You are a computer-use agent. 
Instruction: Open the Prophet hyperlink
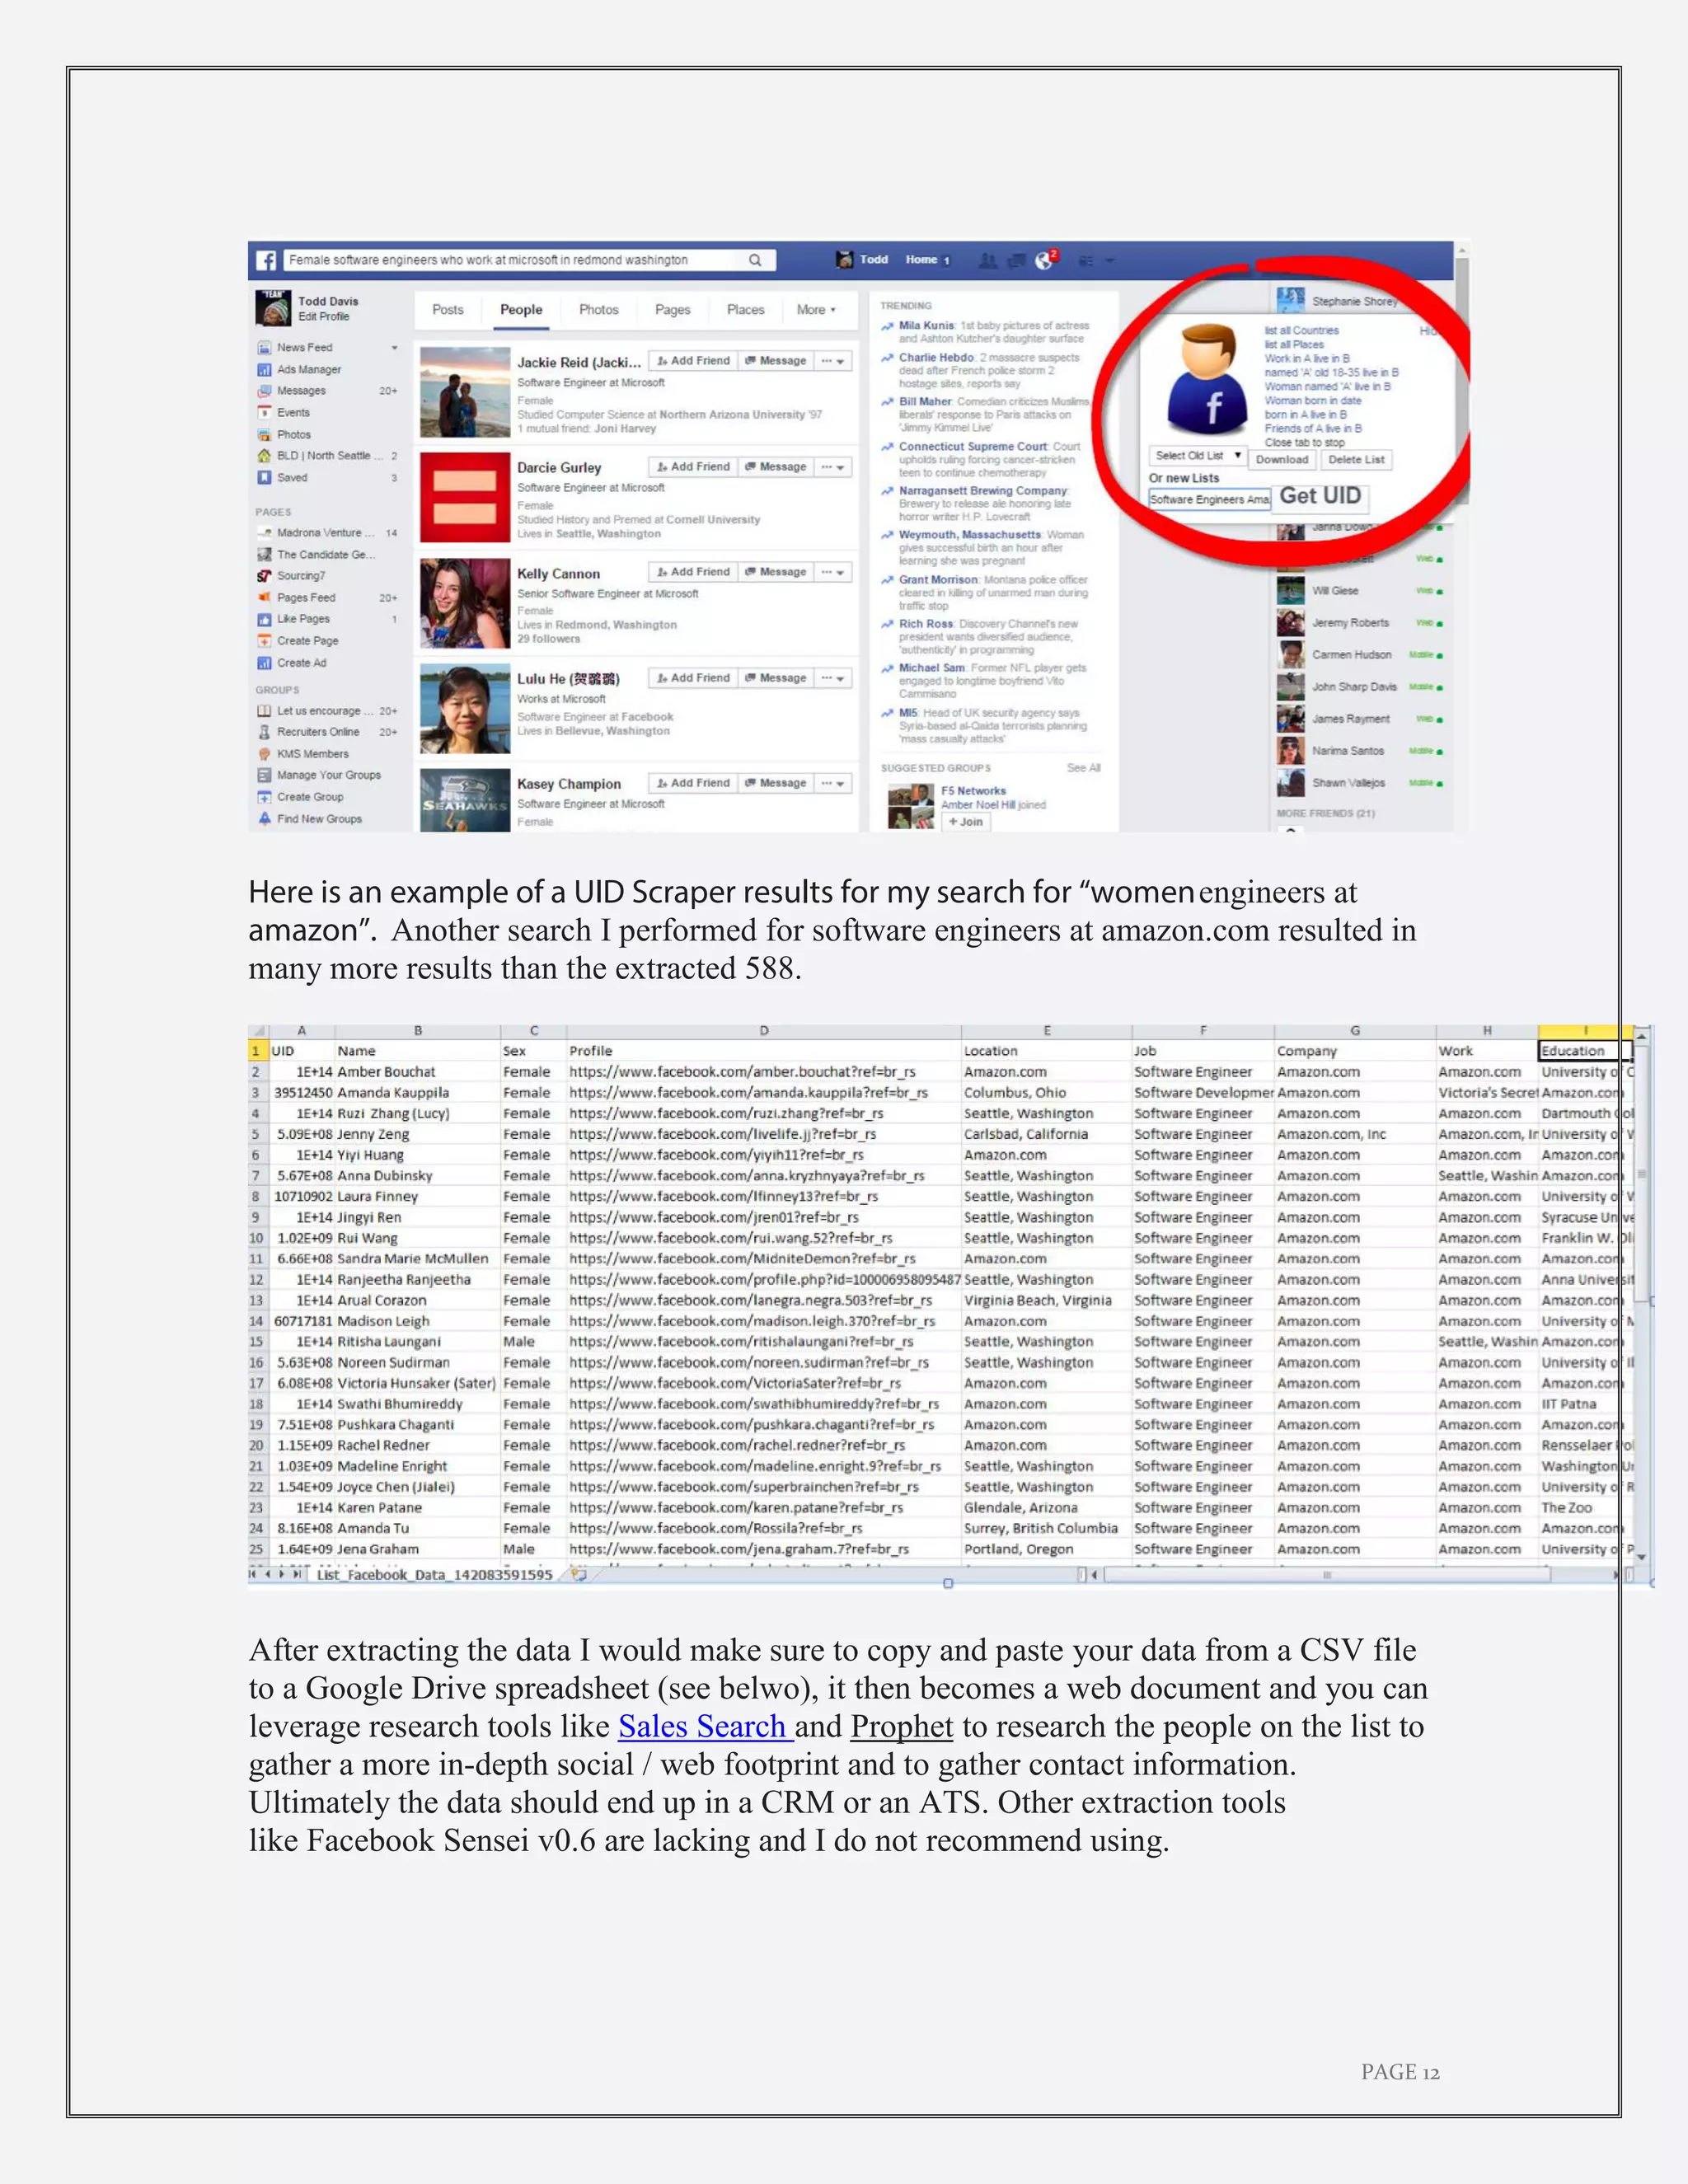coord(902,1727)
